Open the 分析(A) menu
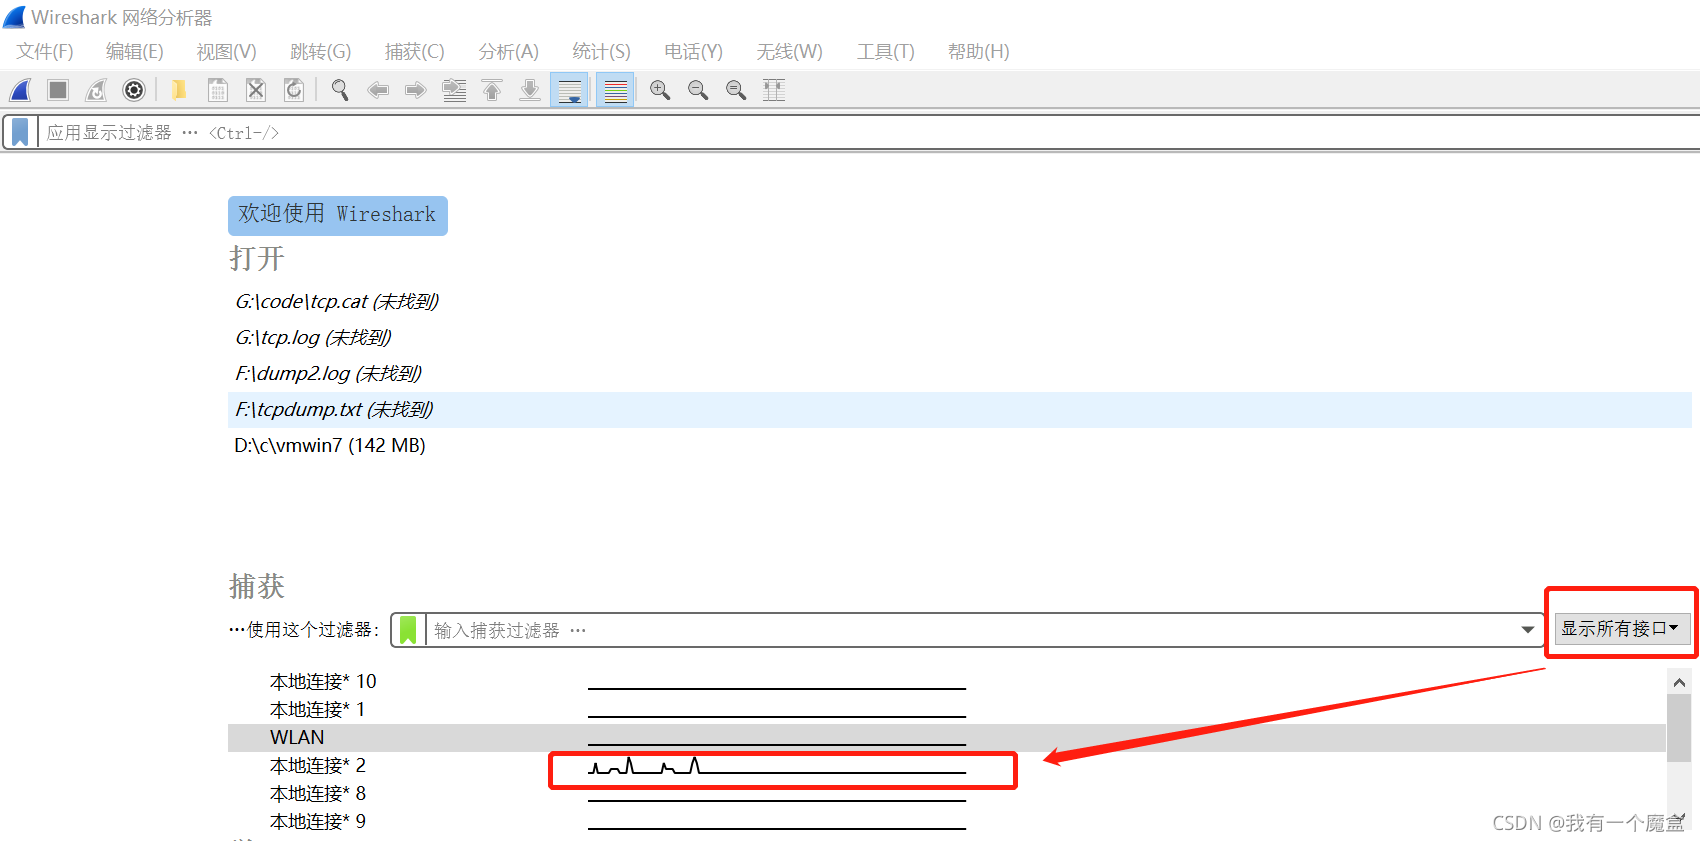 click(509, 51)
